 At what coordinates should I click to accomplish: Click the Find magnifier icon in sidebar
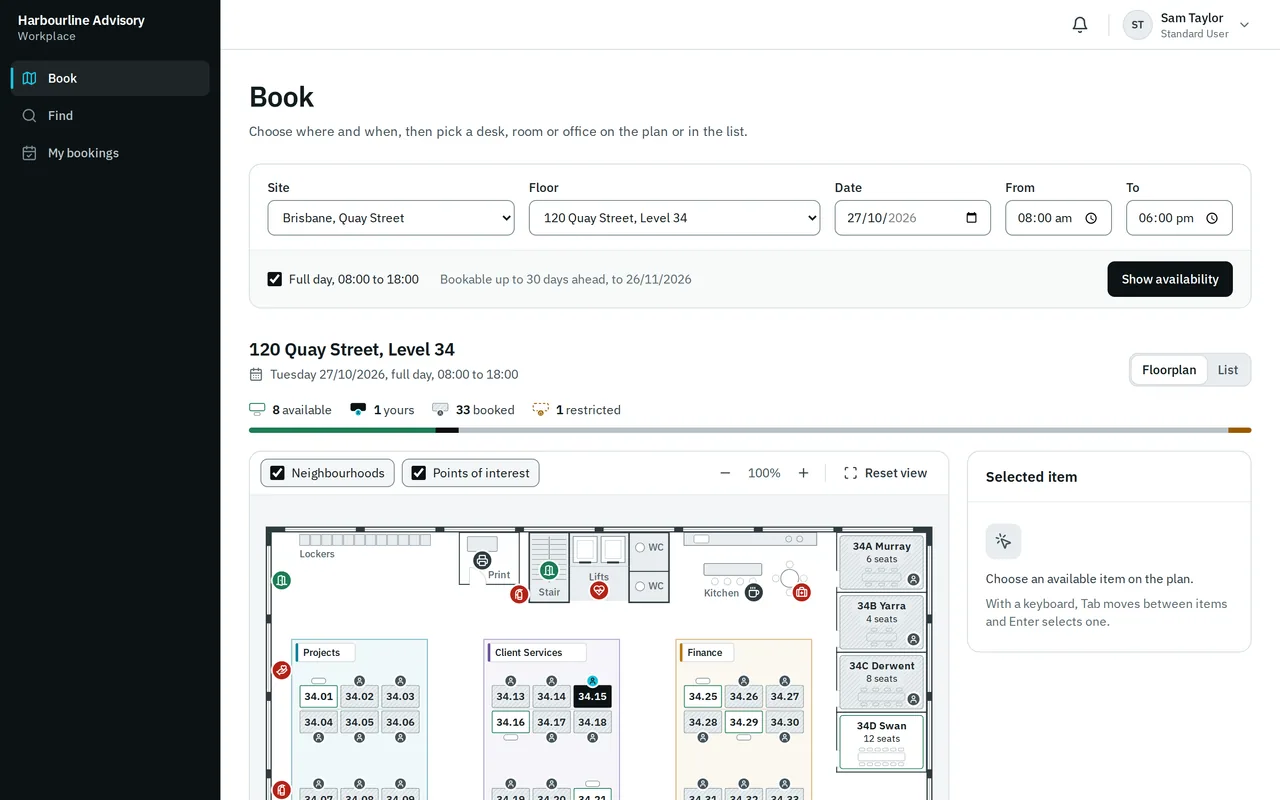[x=30, y=116]
